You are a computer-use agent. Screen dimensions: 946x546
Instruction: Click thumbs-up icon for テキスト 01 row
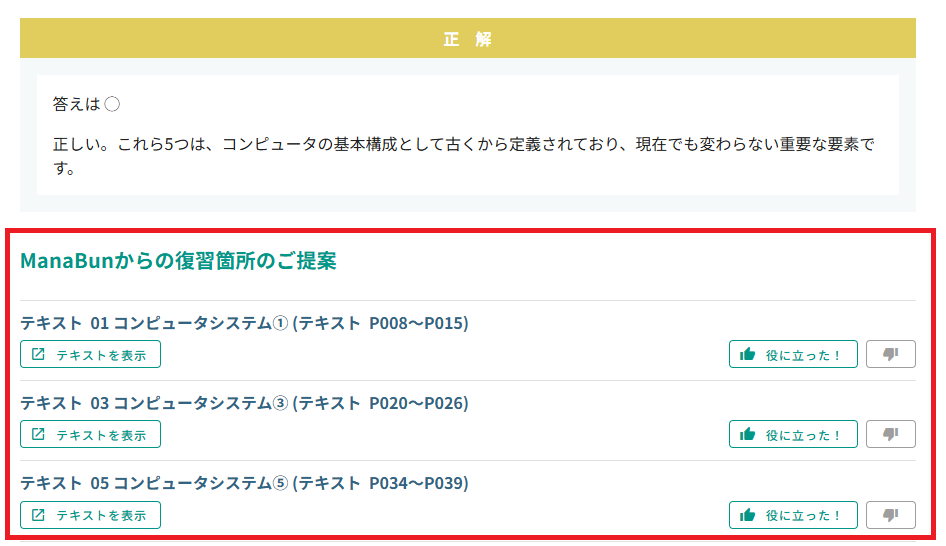click(747, 354)
